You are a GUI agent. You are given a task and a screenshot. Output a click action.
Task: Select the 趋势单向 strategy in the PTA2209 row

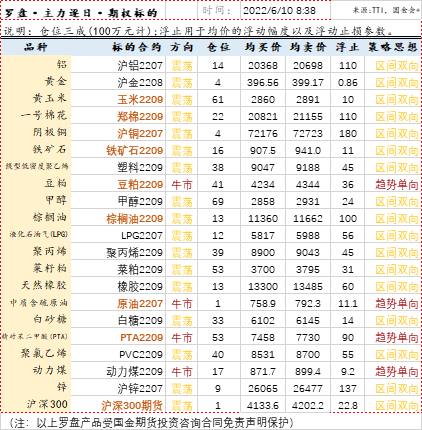pos(397,338)
